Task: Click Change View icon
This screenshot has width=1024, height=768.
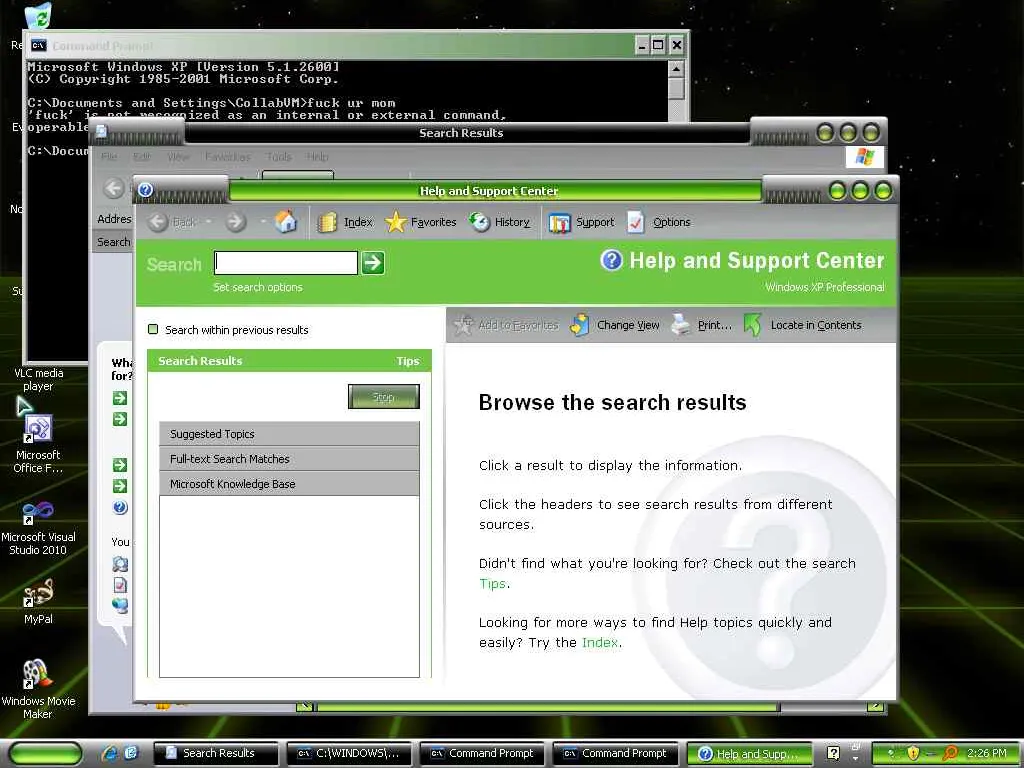Action: point(579,325)
